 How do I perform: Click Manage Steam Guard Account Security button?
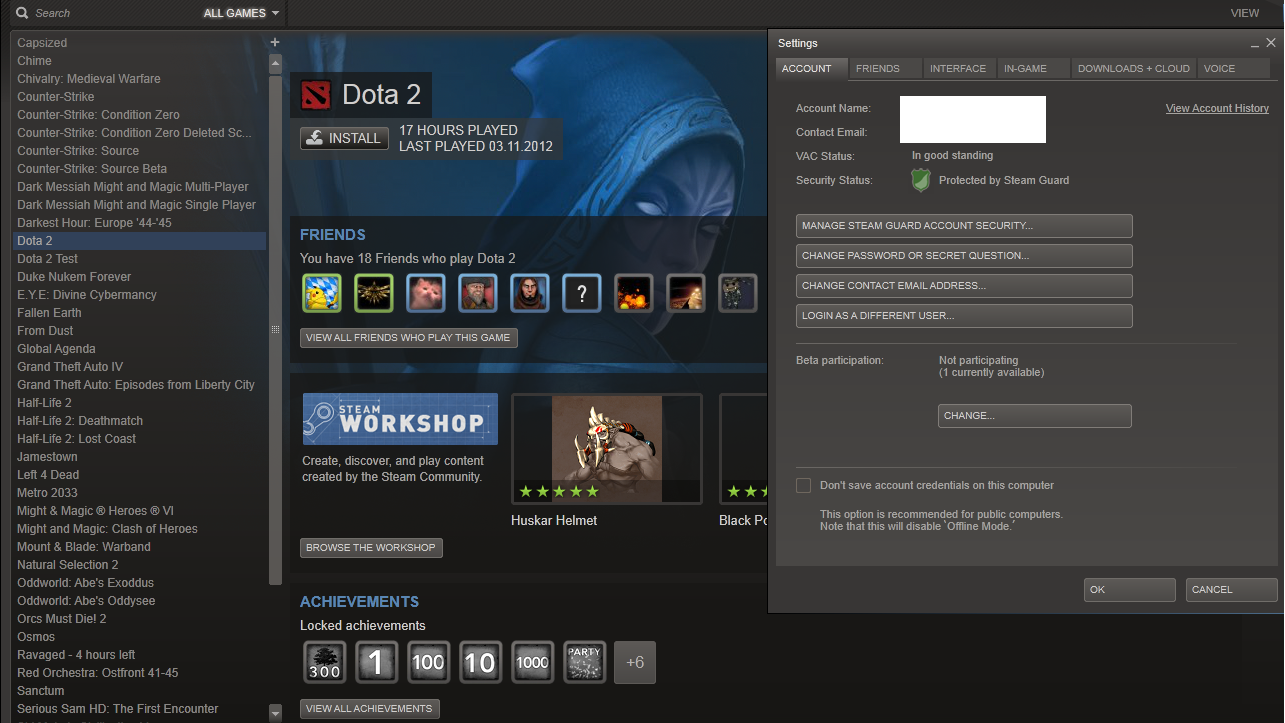pyautogui.click(x=964, y=226)
